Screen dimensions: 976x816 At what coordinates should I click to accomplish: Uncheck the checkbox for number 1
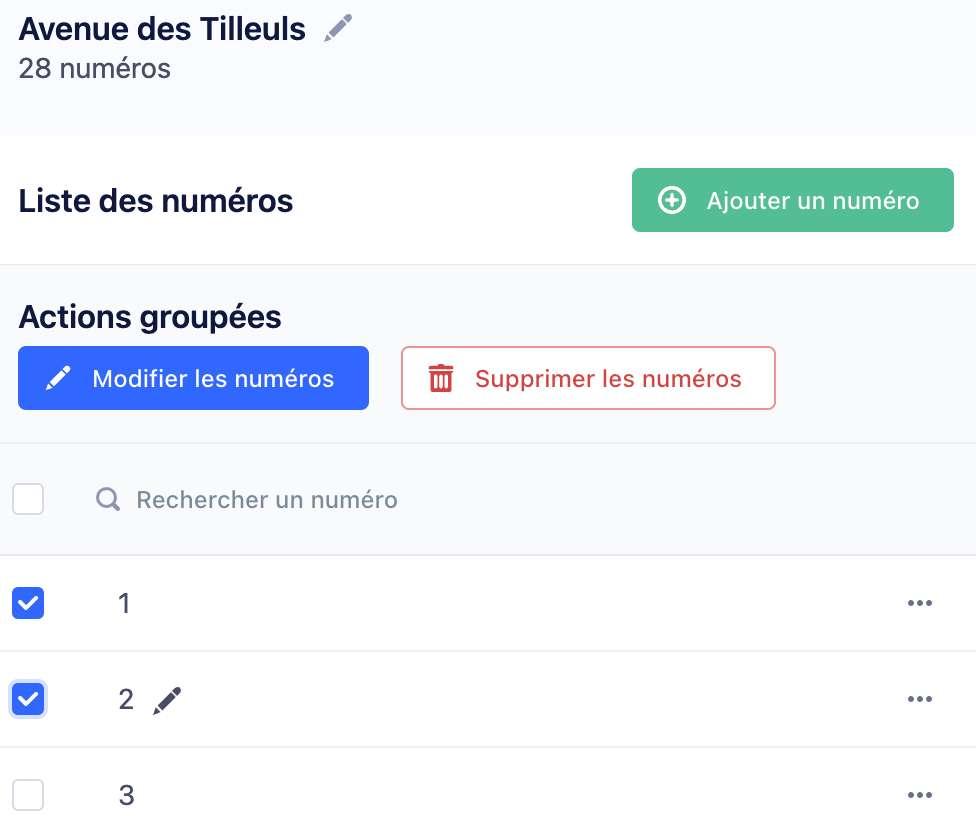tap(28, 603)
